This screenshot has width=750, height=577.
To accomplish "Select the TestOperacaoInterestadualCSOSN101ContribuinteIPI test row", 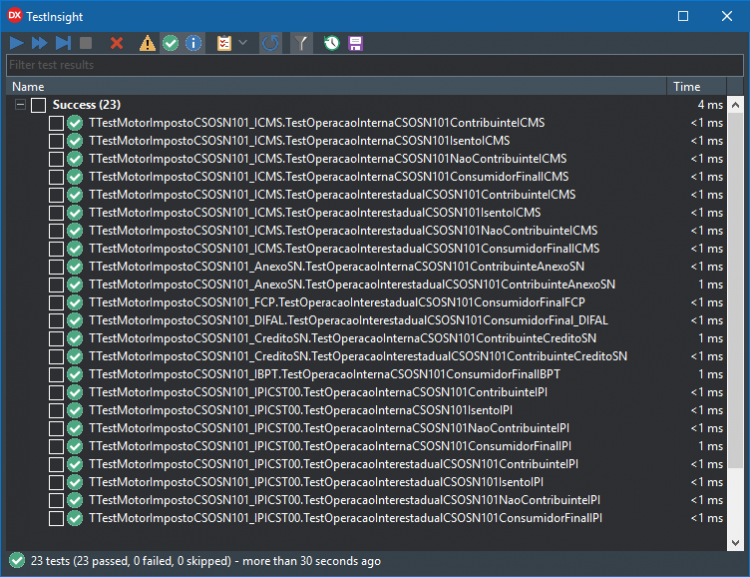I will 367,464.
